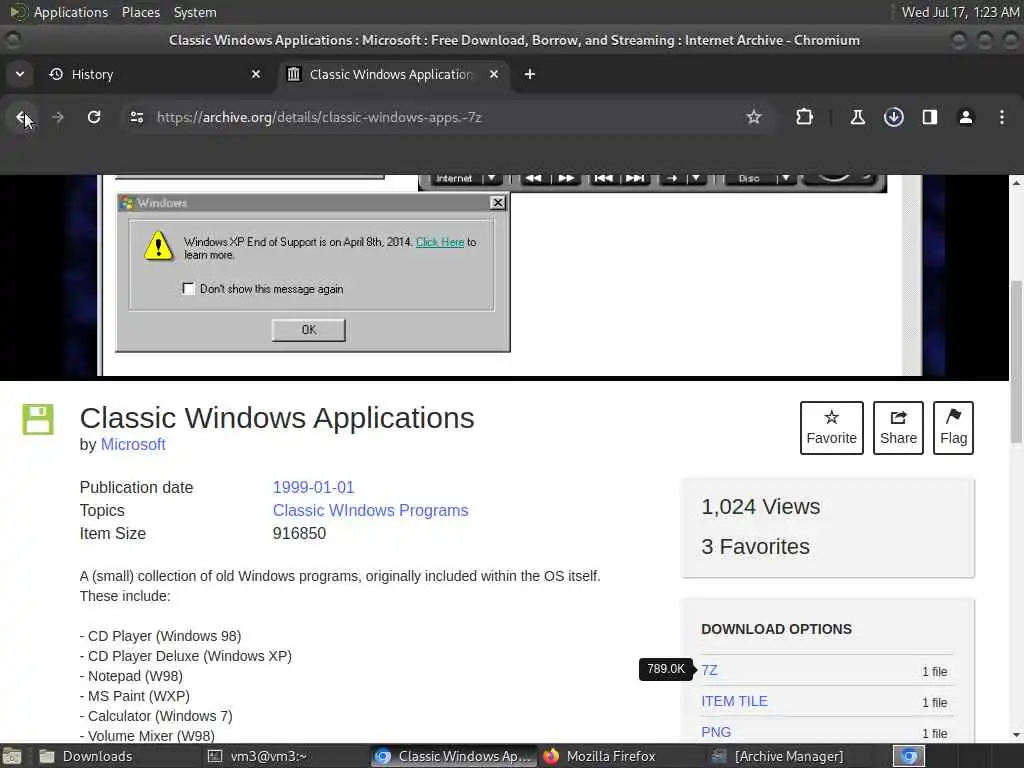Click the scrollbar down arrow
This screenshot has height=768, width=1024.
1016,734
